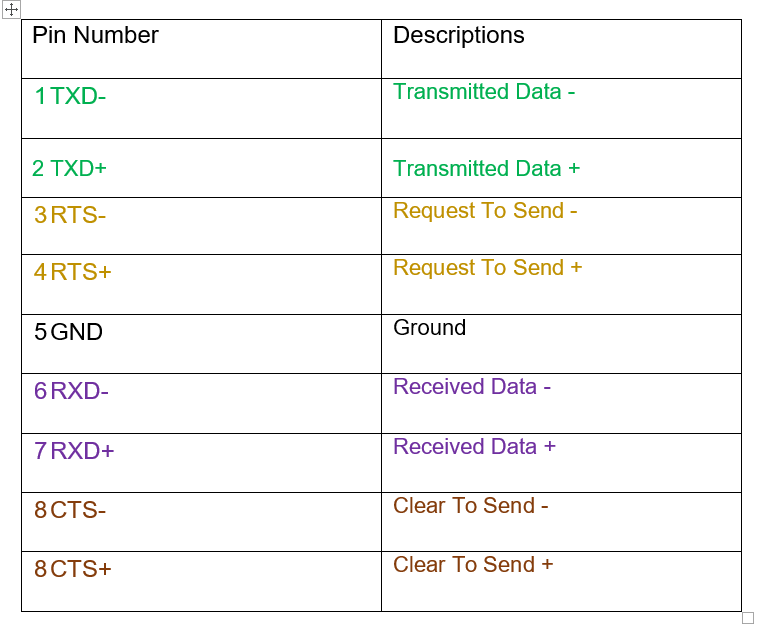Click the Descriptions header cell
The width and height of the screenshot is (761, 629).
coord(562,49)
